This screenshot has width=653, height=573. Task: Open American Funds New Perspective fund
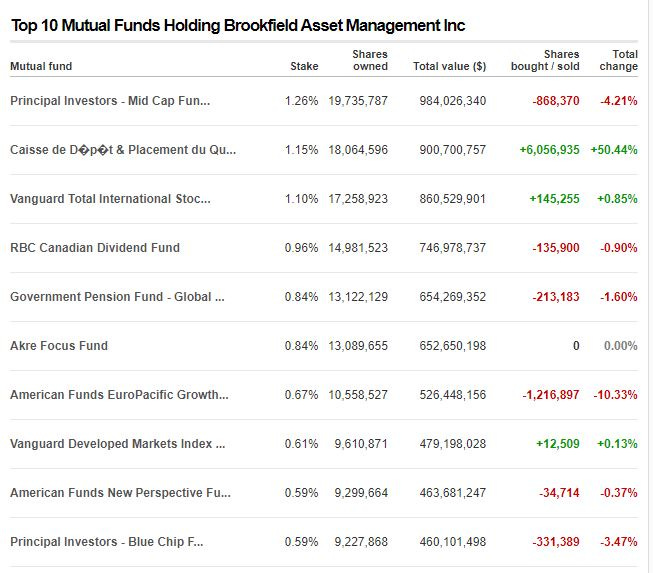120,493
